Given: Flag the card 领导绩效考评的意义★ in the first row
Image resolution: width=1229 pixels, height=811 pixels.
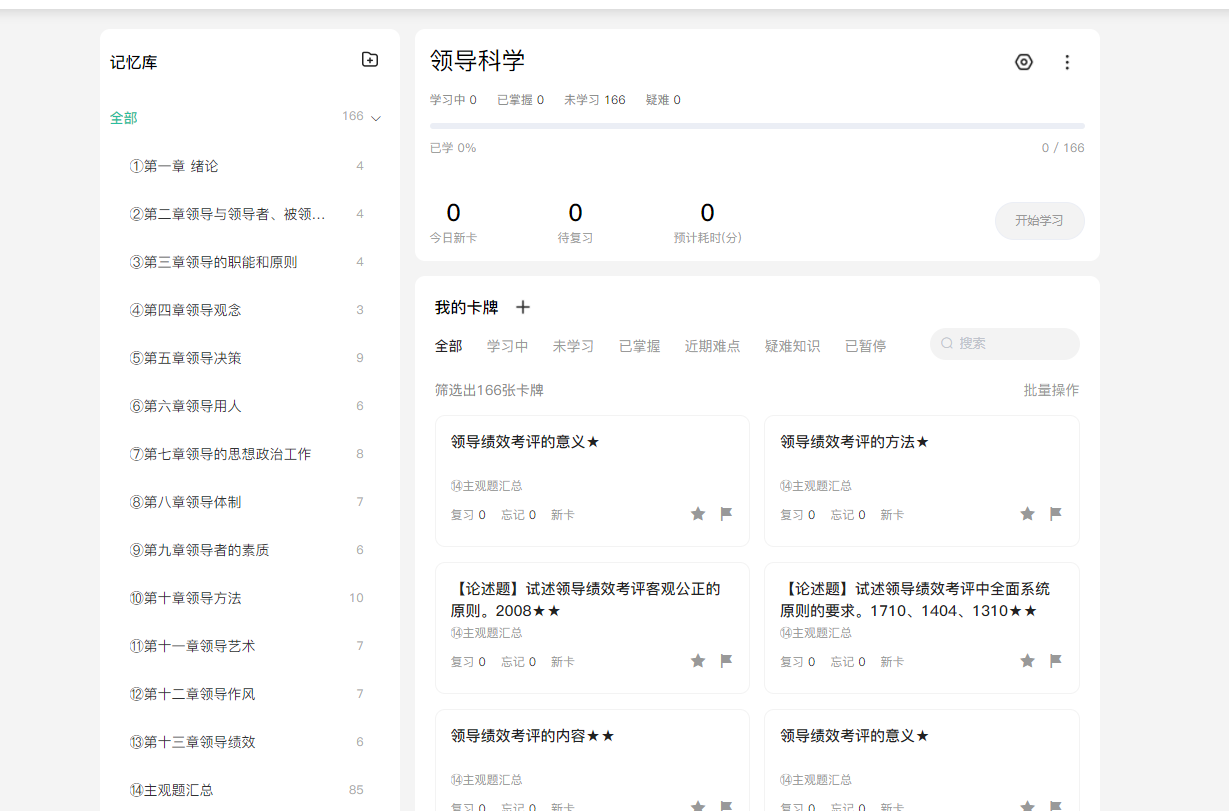Looking at the screenshot, I should coord(727,514).
